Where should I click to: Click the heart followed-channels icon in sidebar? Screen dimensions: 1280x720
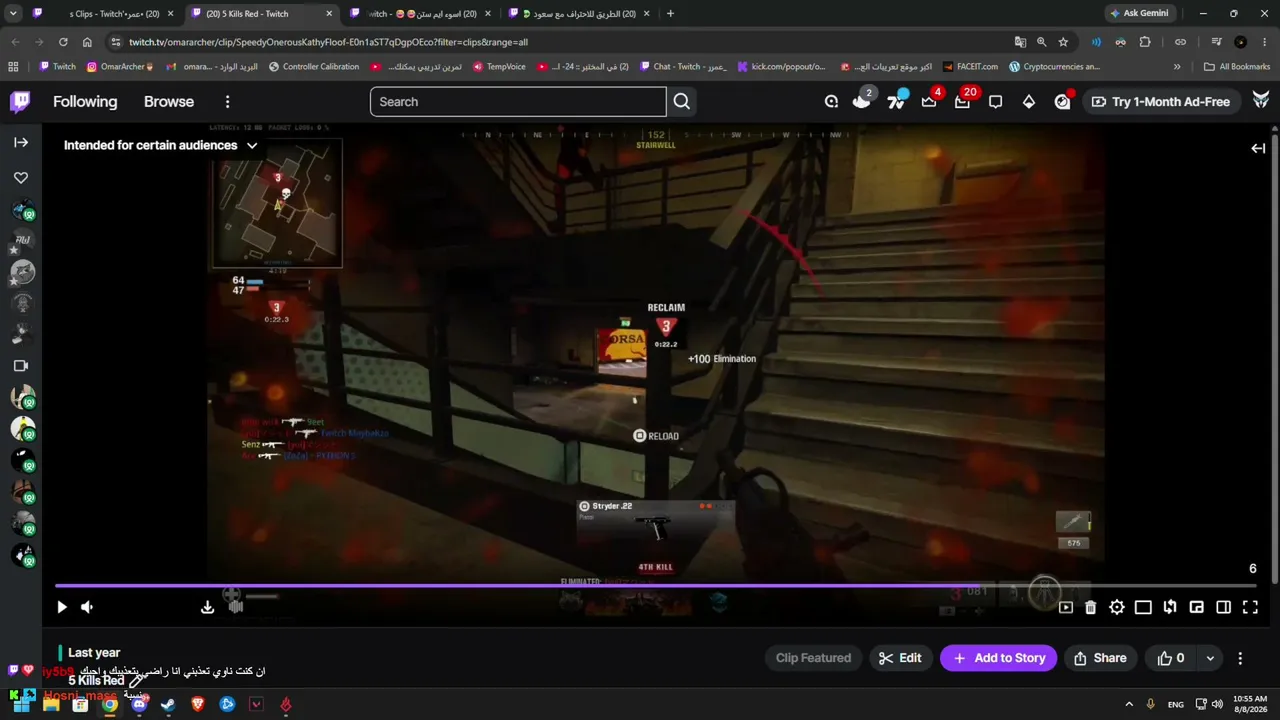(21, 178)
